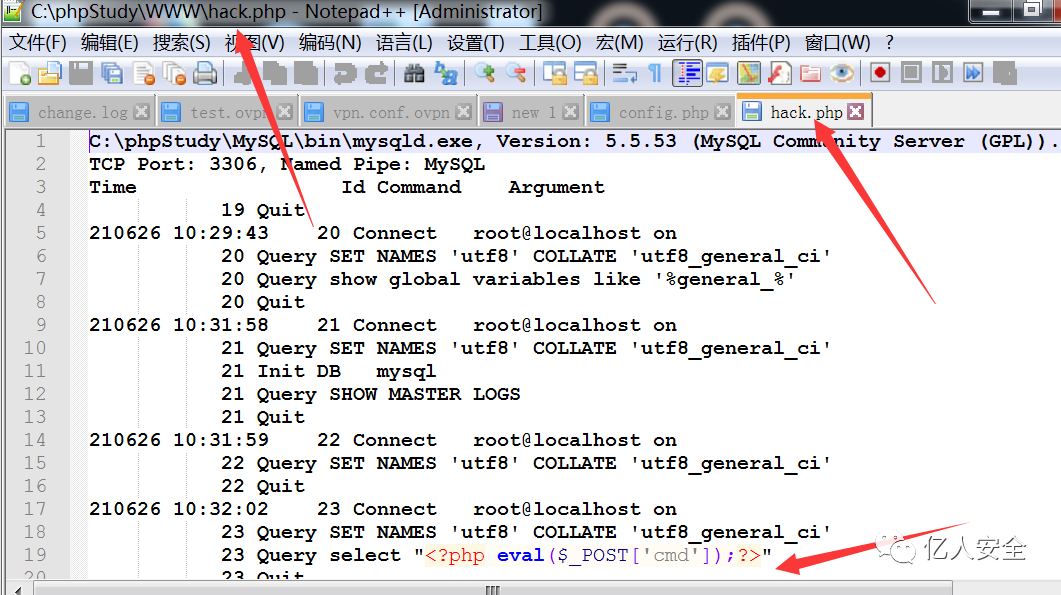Viewport: 1061px width, 595px height.
Task: Create a new file with New icon
Action: click(20, 73)
